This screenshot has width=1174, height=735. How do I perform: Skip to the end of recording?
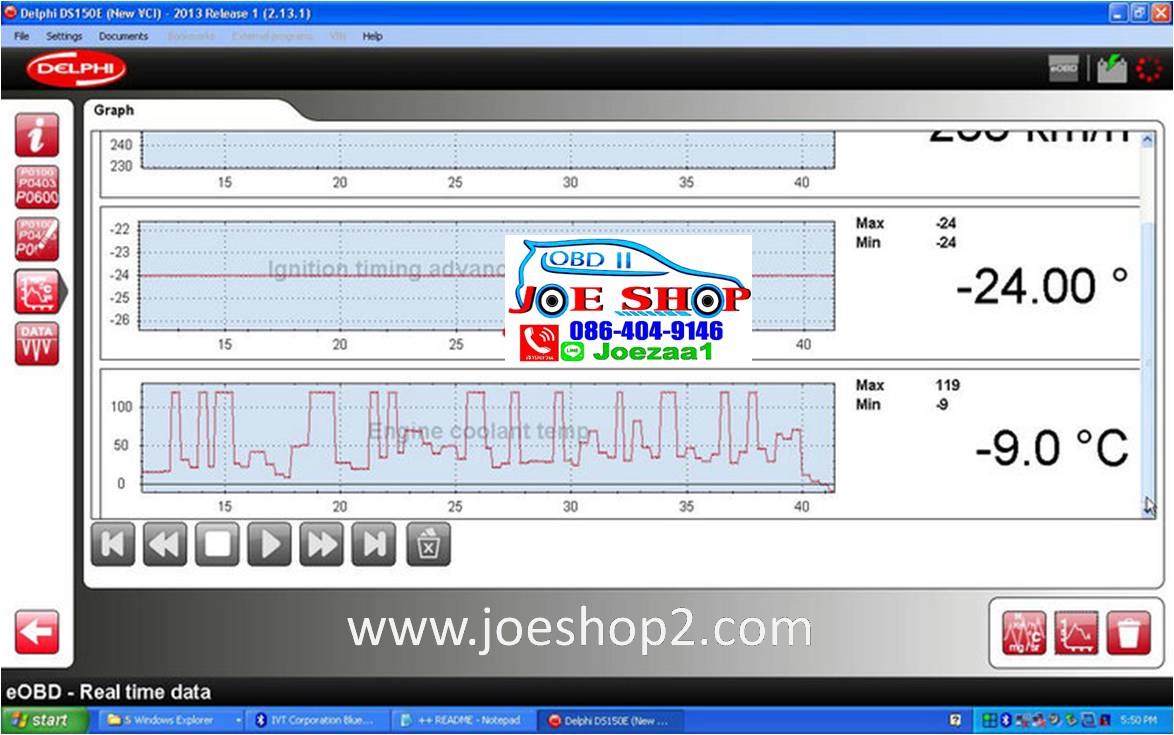(374, 544)
